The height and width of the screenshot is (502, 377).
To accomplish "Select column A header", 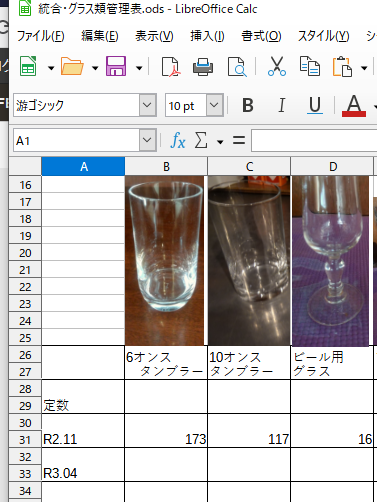I will (83, 166).
